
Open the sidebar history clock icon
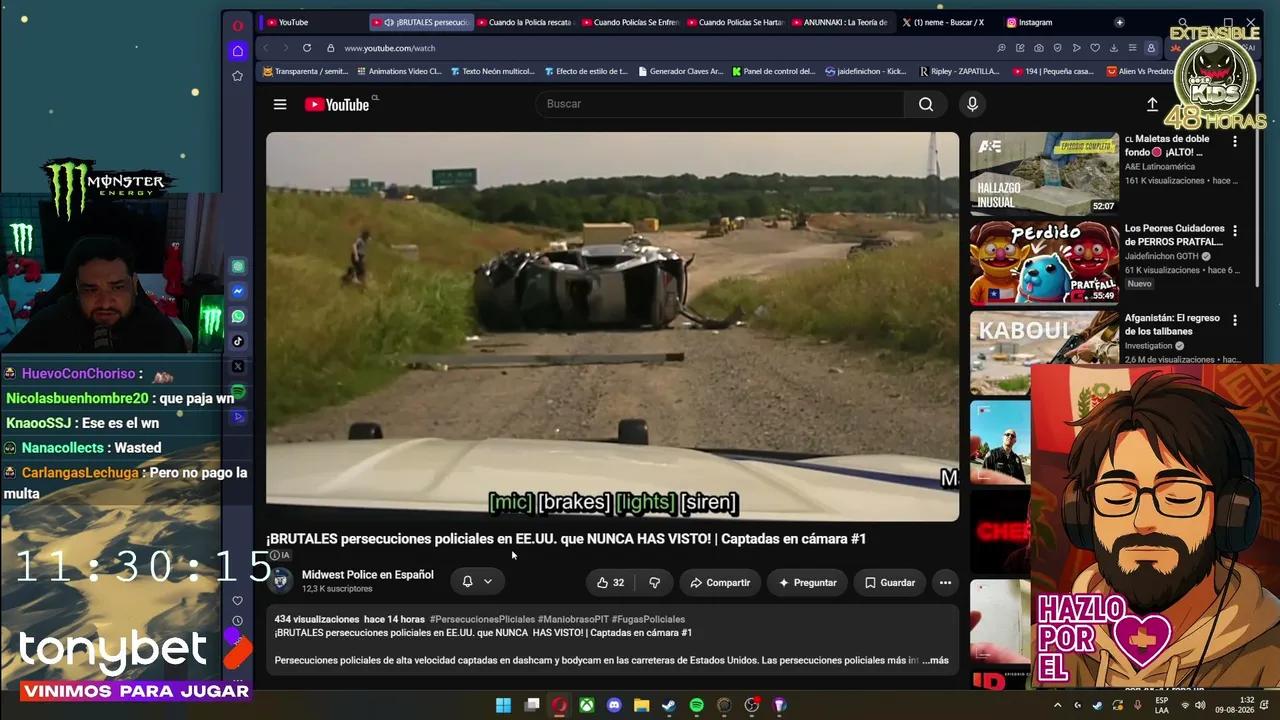click(x=237, y=621)
